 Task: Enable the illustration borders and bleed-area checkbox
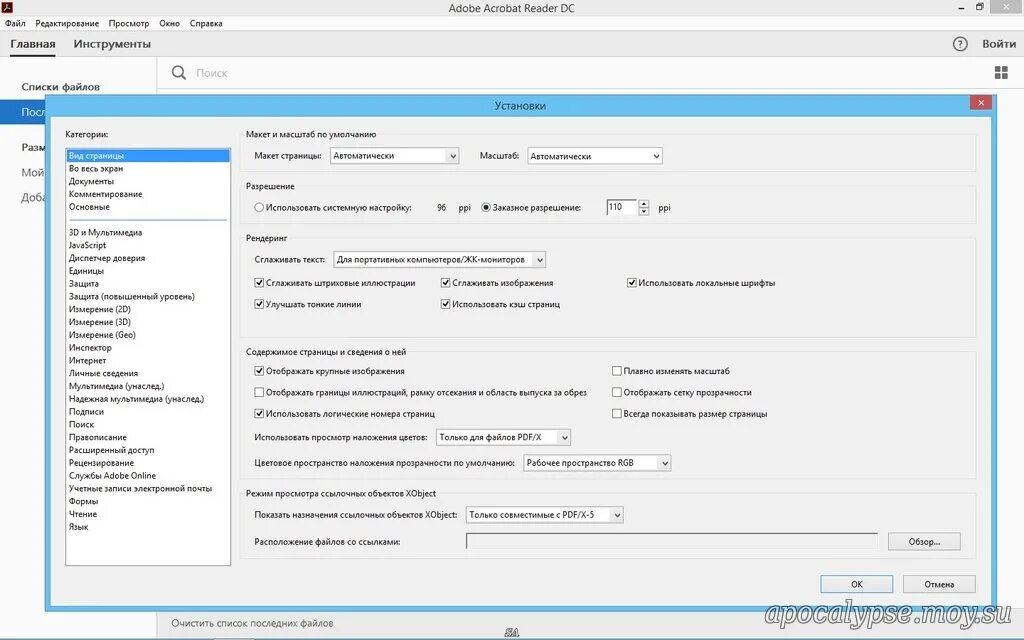[259, 392]
